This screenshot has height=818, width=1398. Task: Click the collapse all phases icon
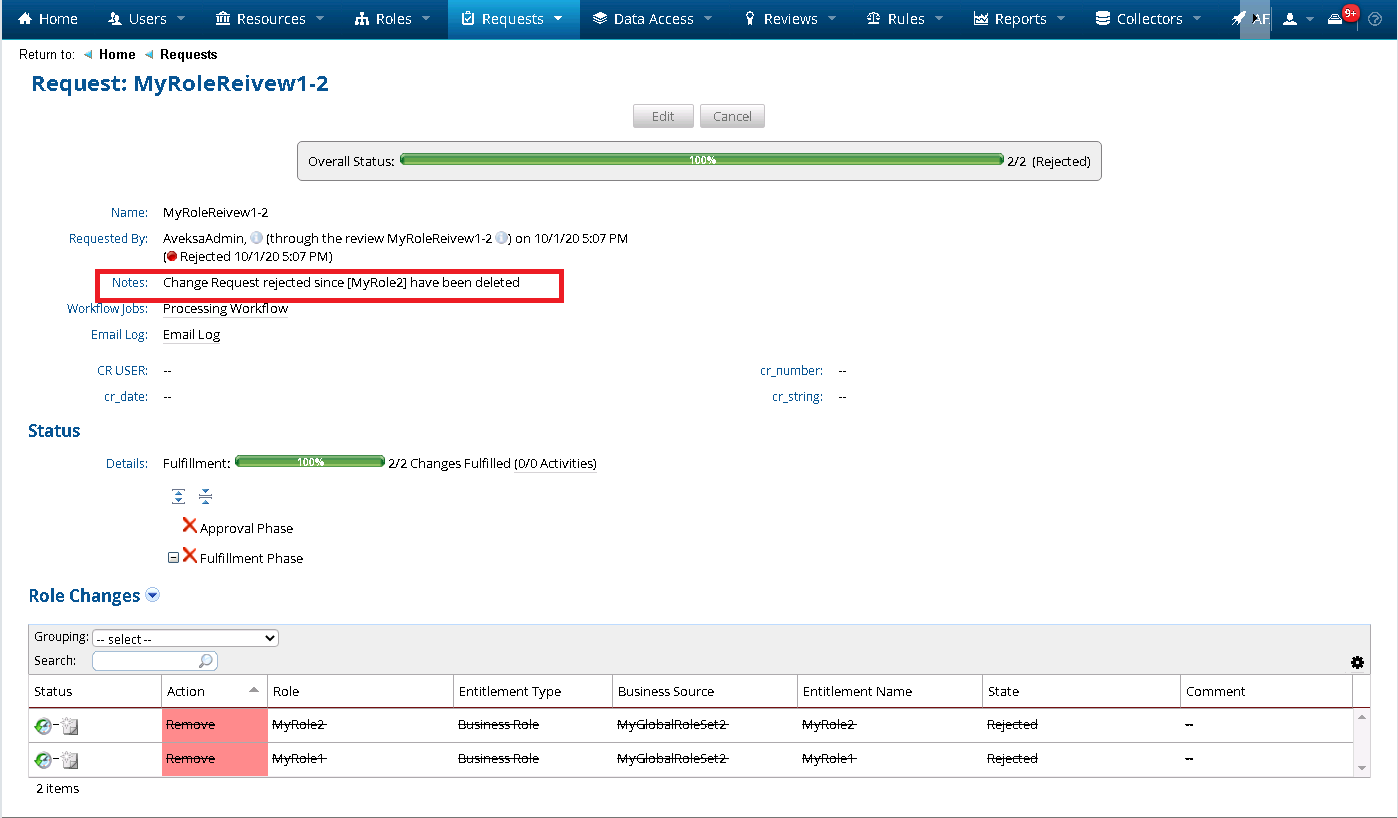coord(205,496)
